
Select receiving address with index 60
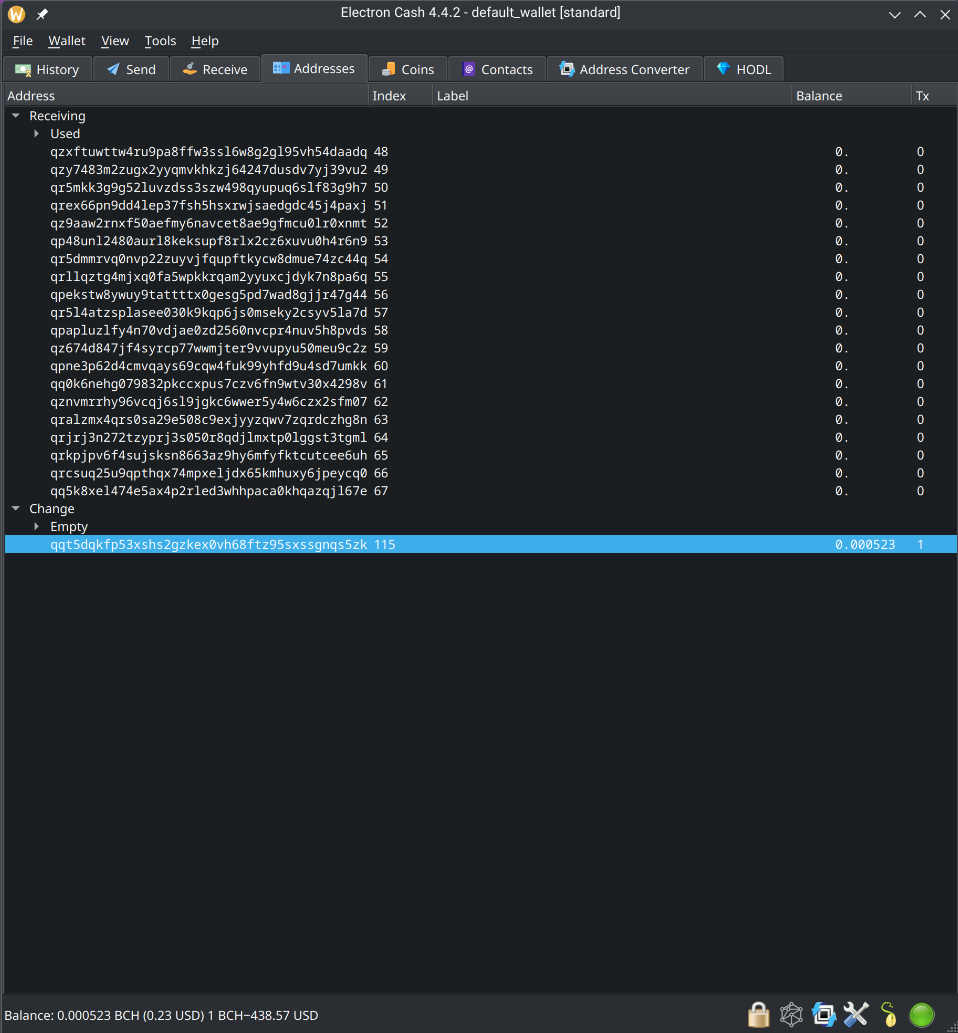click(480, 366)
